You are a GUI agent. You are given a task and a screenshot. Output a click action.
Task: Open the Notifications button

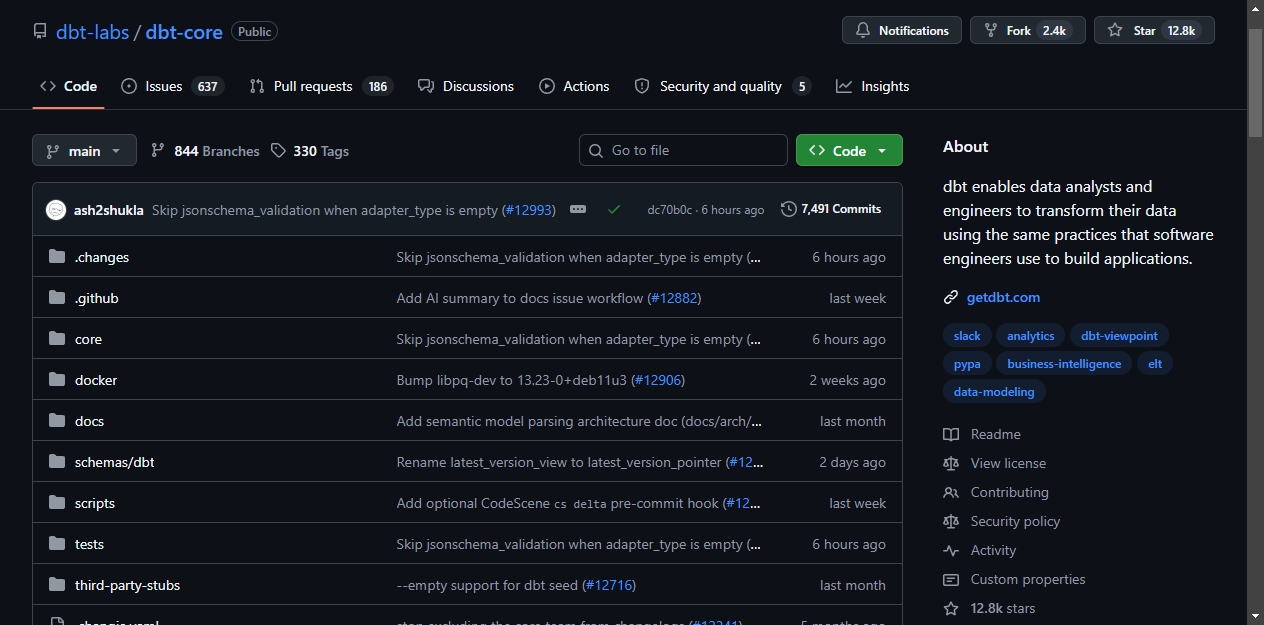click(x=902, y=30)
